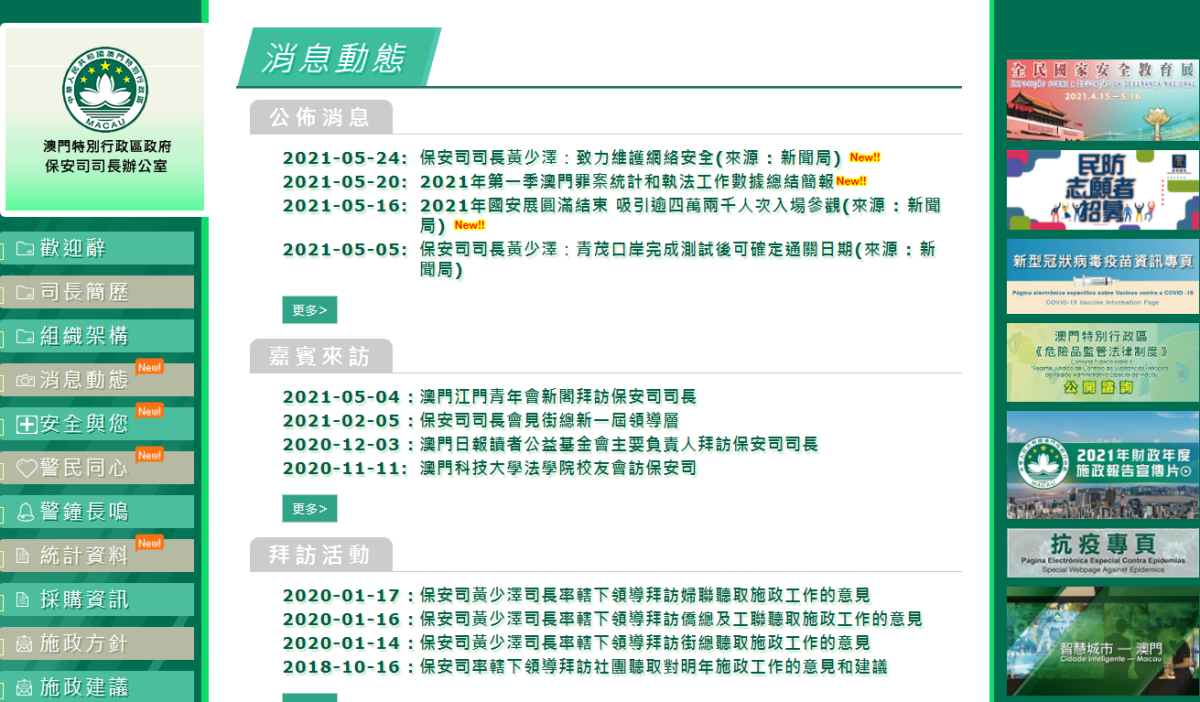Click the heart icon beside 警民同心
Image resolution: width=1200 pixels, height=702 pixels.
pyautogui.click(x=26, y=469)
